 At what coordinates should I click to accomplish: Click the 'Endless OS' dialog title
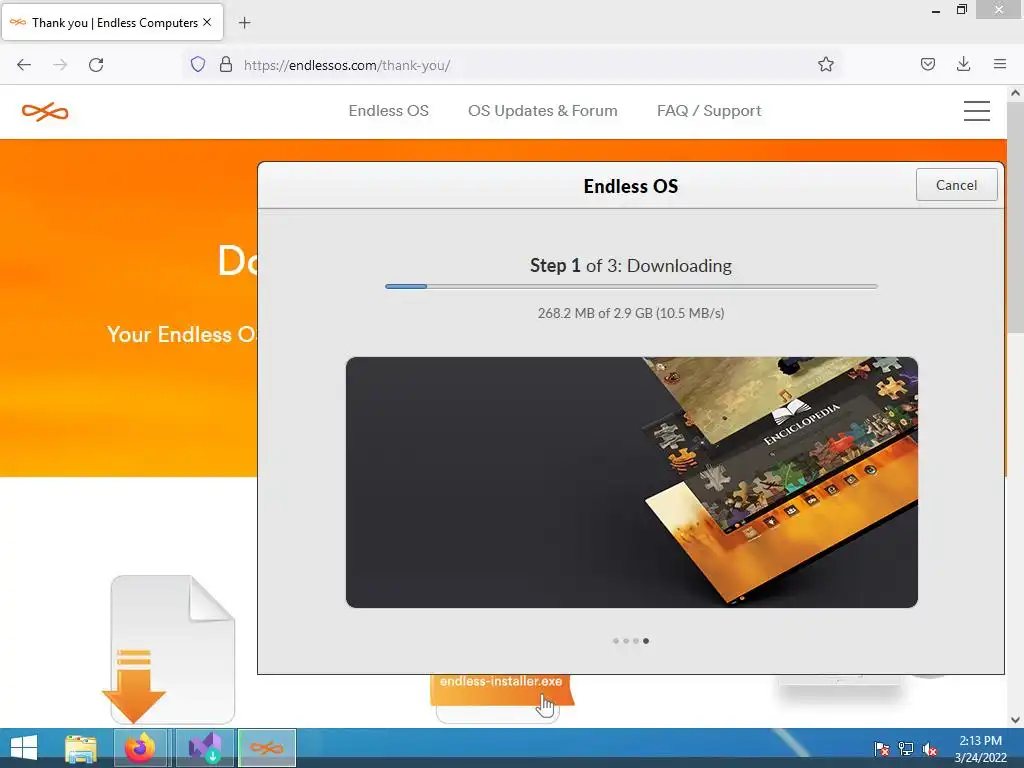point(631,186)
